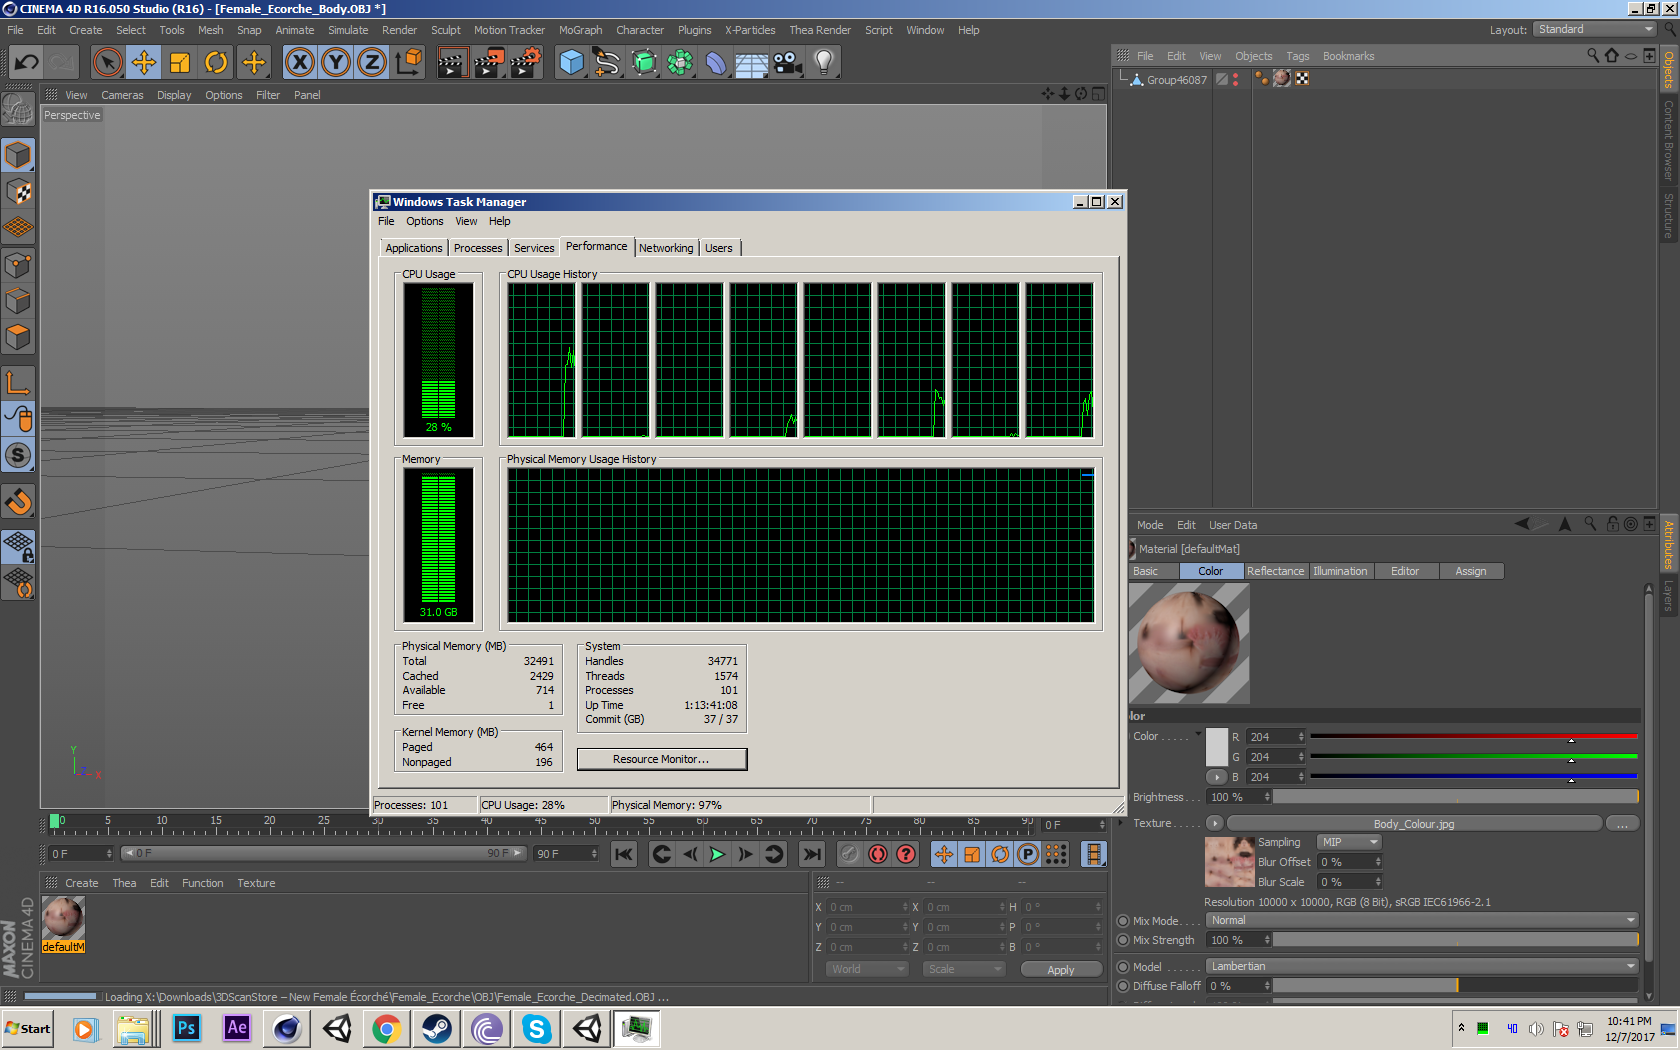The width and height of the screenshot is (1680, 1050).
Task: Open World coordinate dropdown
Action: pos(866,969)
